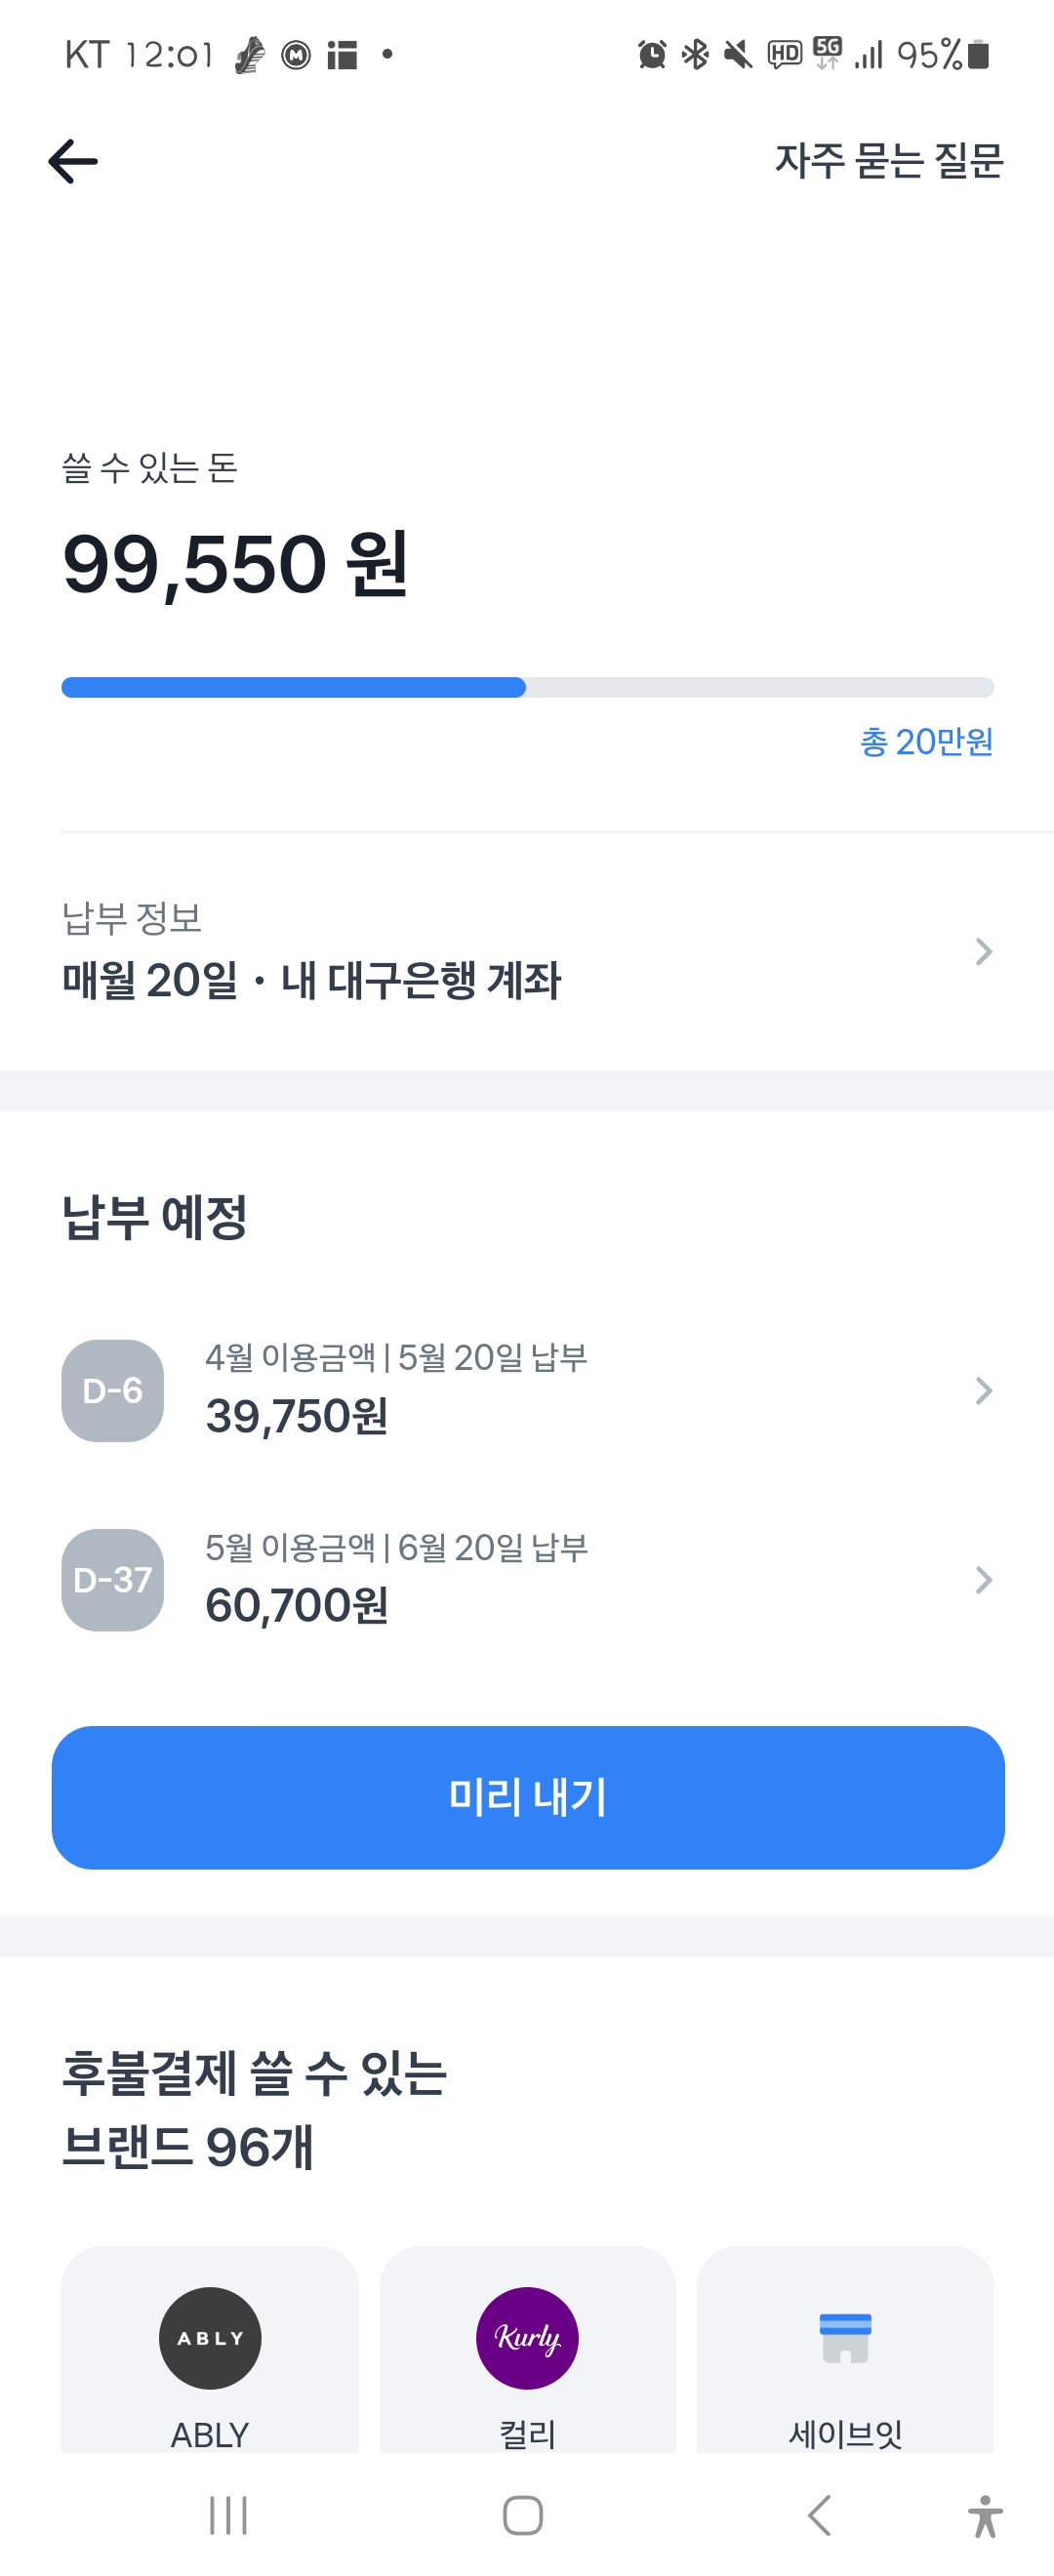This screenshot has width=1054, height=2576.
Task: Tap the D-6 payment badge
Action: click(113, 1390)
